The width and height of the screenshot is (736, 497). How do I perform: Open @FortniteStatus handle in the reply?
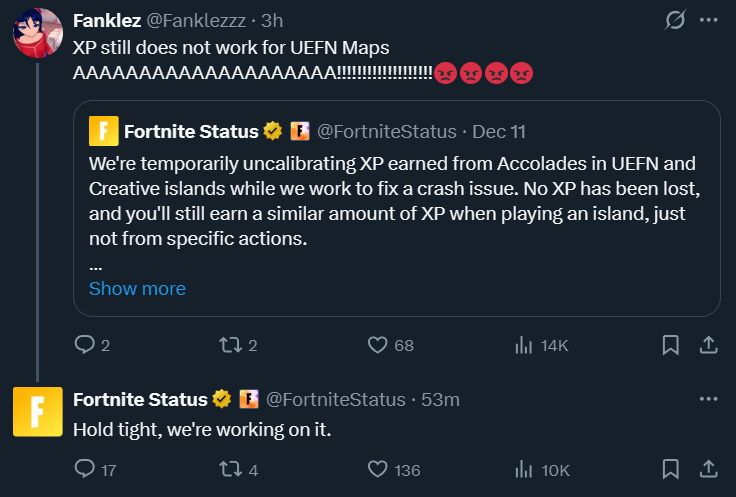coord(337,399)
